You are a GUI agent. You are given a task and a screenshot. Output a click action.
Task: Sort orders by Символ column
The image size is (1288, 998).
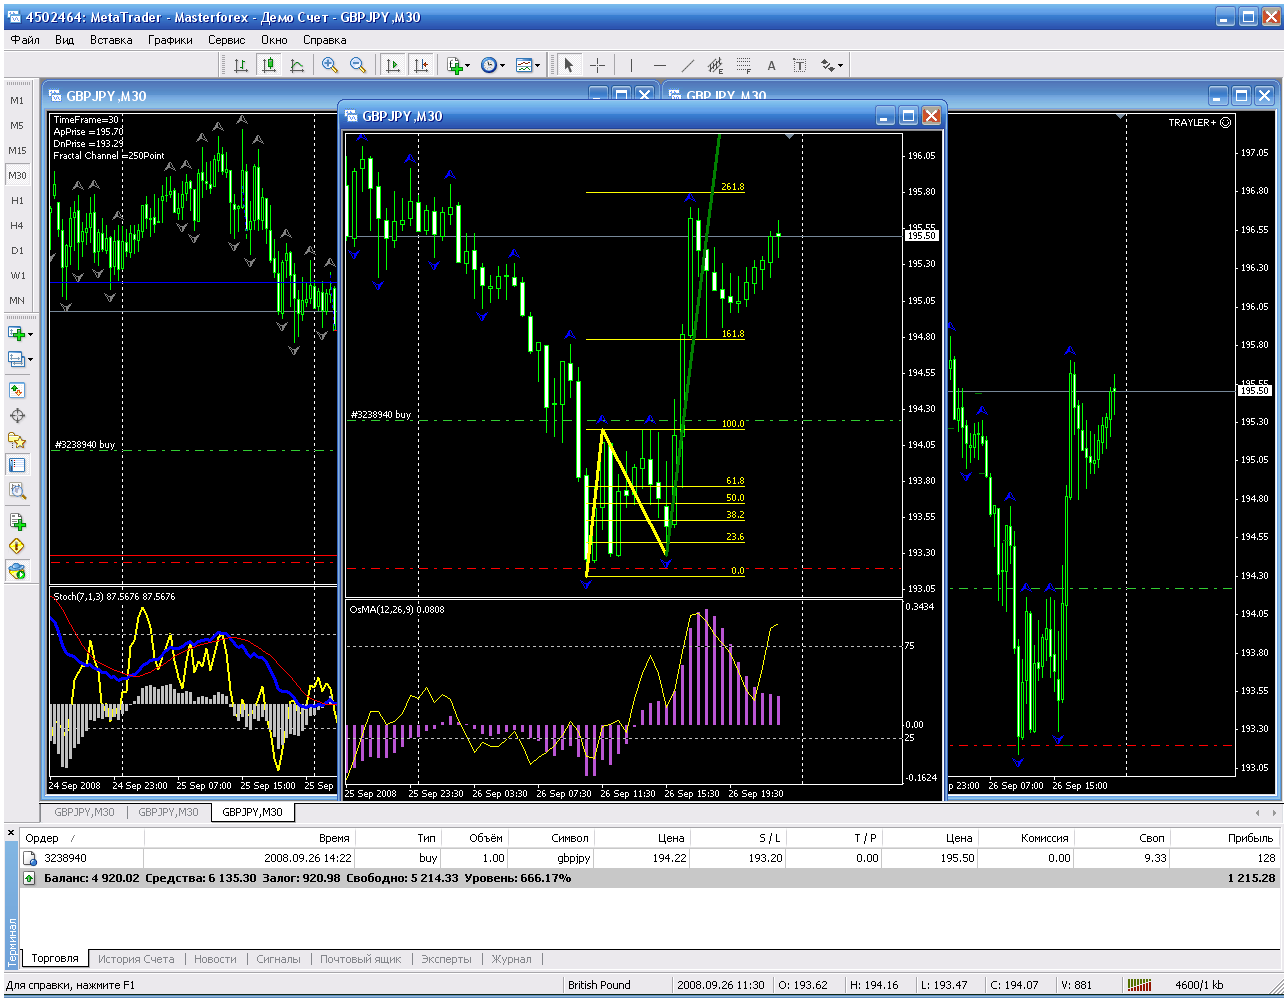[549, 838]
